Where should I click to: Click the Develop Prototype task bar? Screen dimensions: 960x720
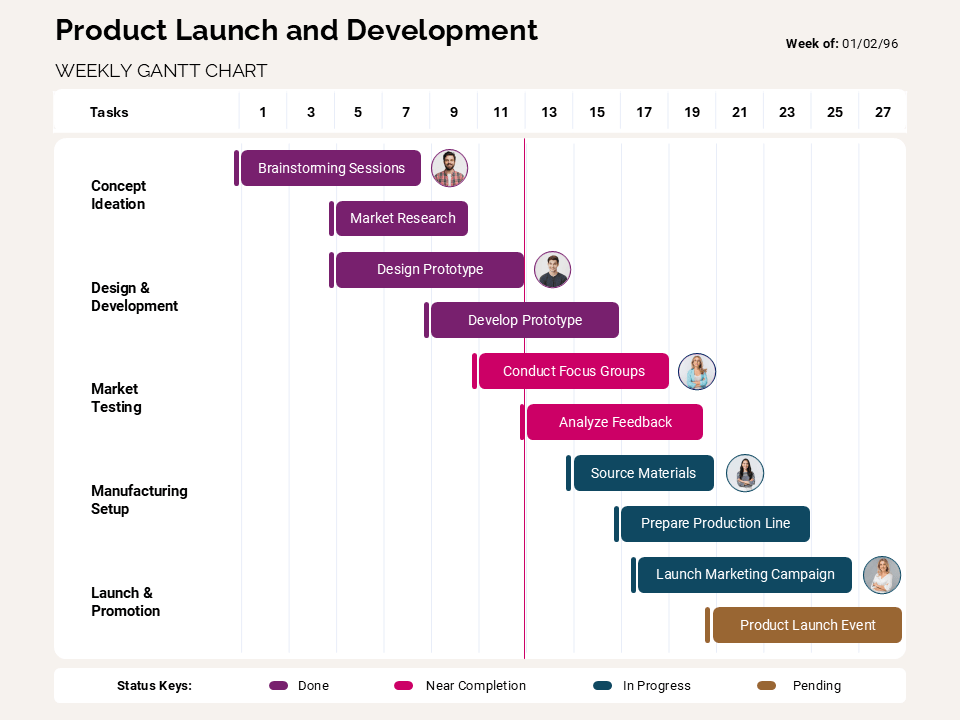pyautogui.click(x=523, y=320)
